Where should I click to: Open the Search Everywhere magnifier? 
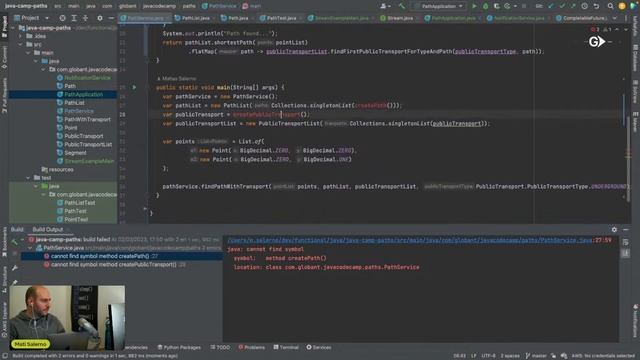610,6
